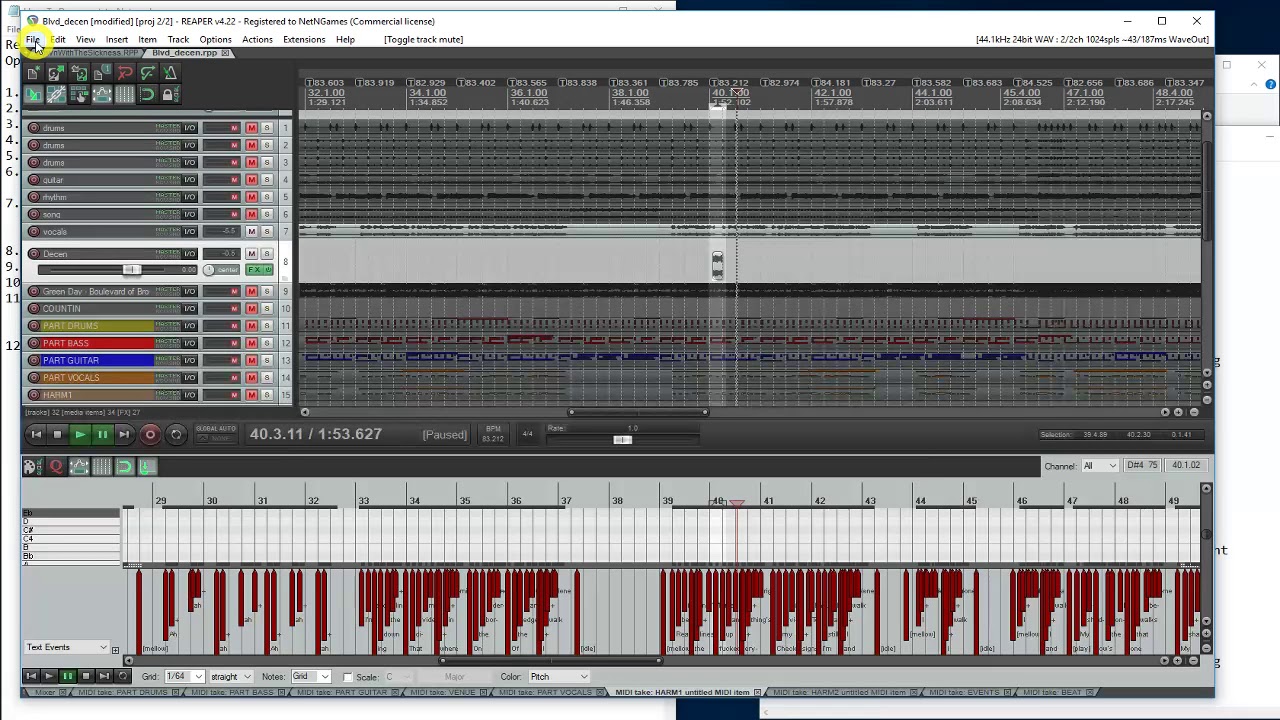Click the plus button beside Text Events
Screen dimensions: 1280x720
pyautogui.click(x=115, y=650)
